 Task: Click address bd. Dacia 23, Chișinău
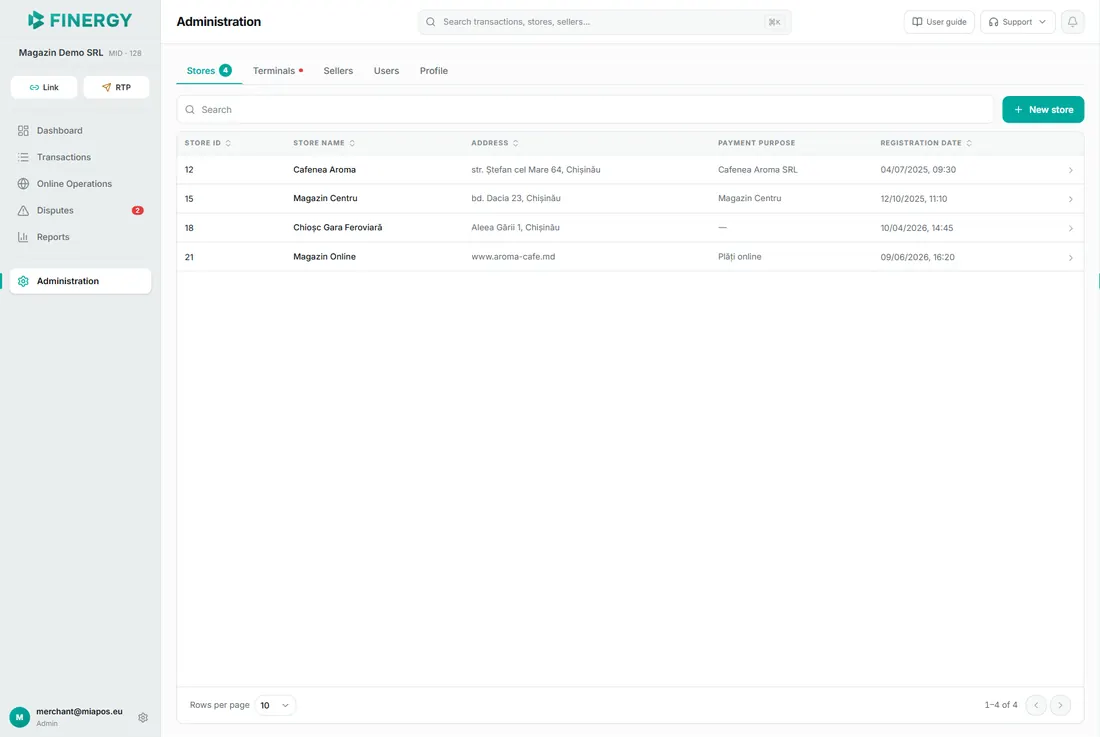(x=516, y=198)
